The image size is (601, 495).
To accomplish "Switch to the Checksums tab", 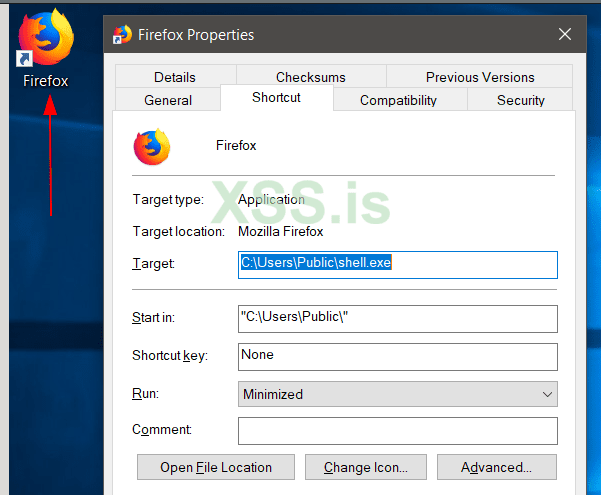I will click(311, 77).
